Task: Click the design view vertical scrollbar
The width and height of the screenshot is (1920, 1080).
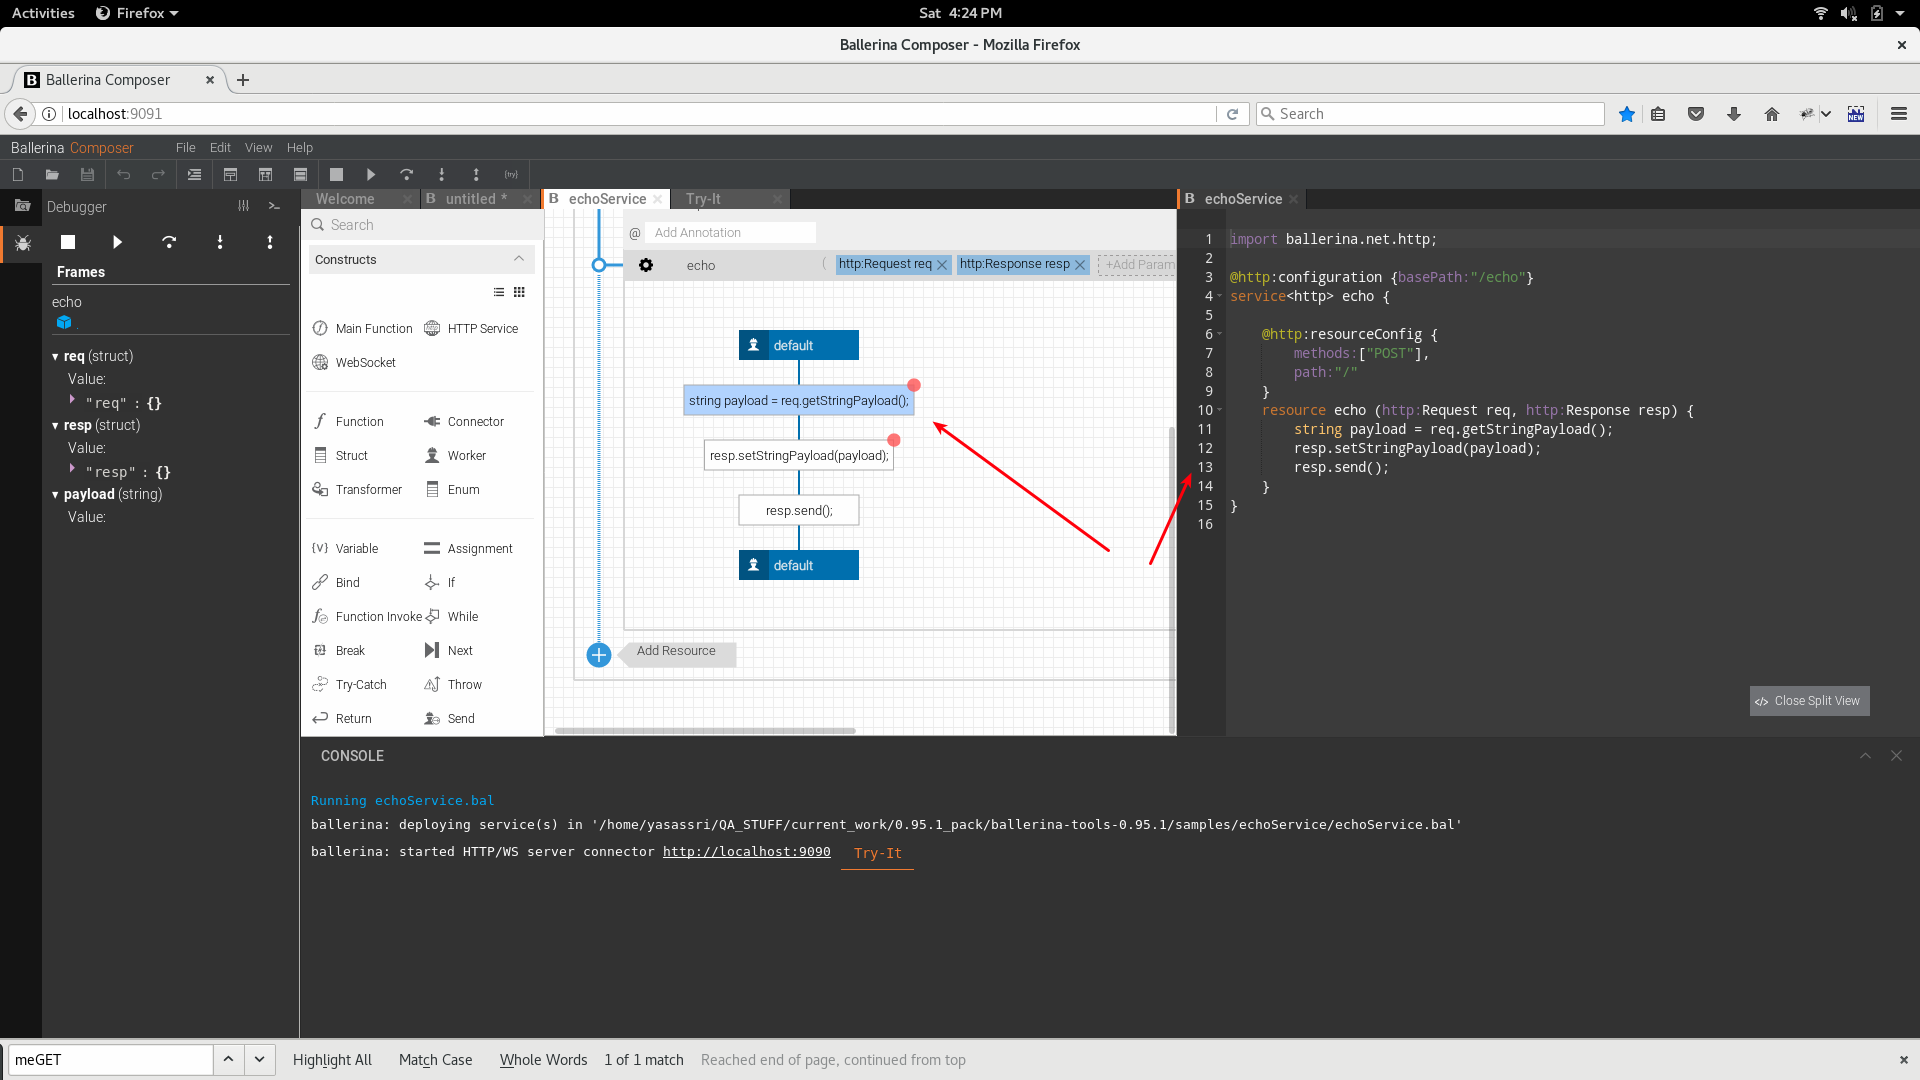Action: coord(1172,580)
